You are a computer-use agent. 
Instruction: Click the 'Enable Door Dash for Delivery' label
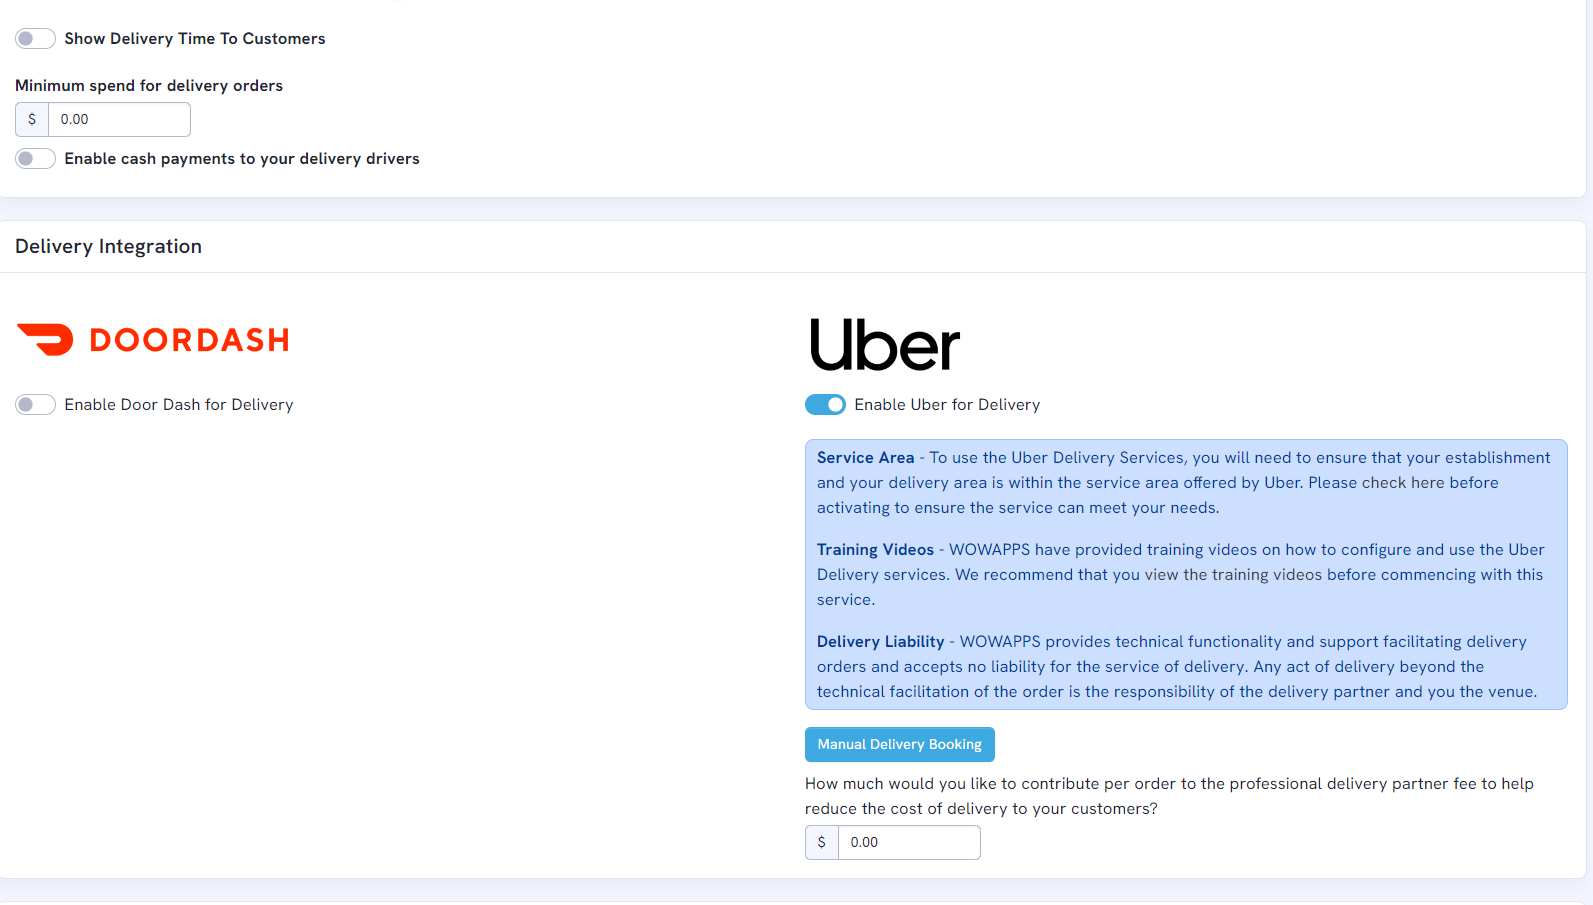pyautogui.click(x=179, y=405)
